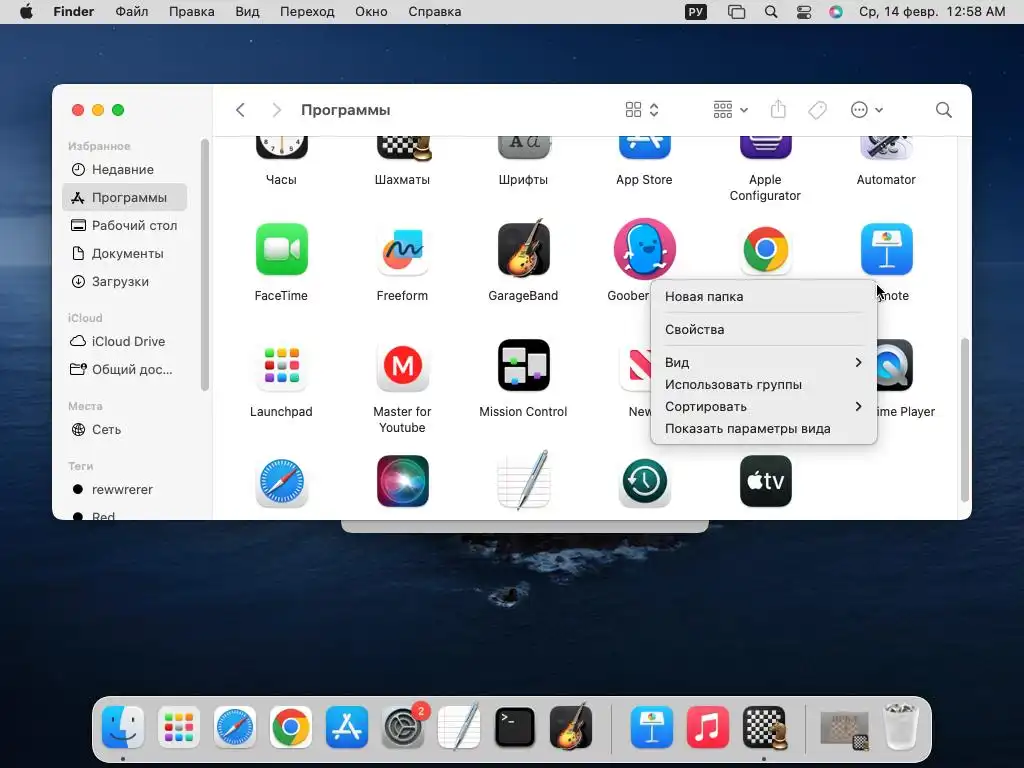
Task: Select the App Store app in Finder
Action: [x=645, y=148]
